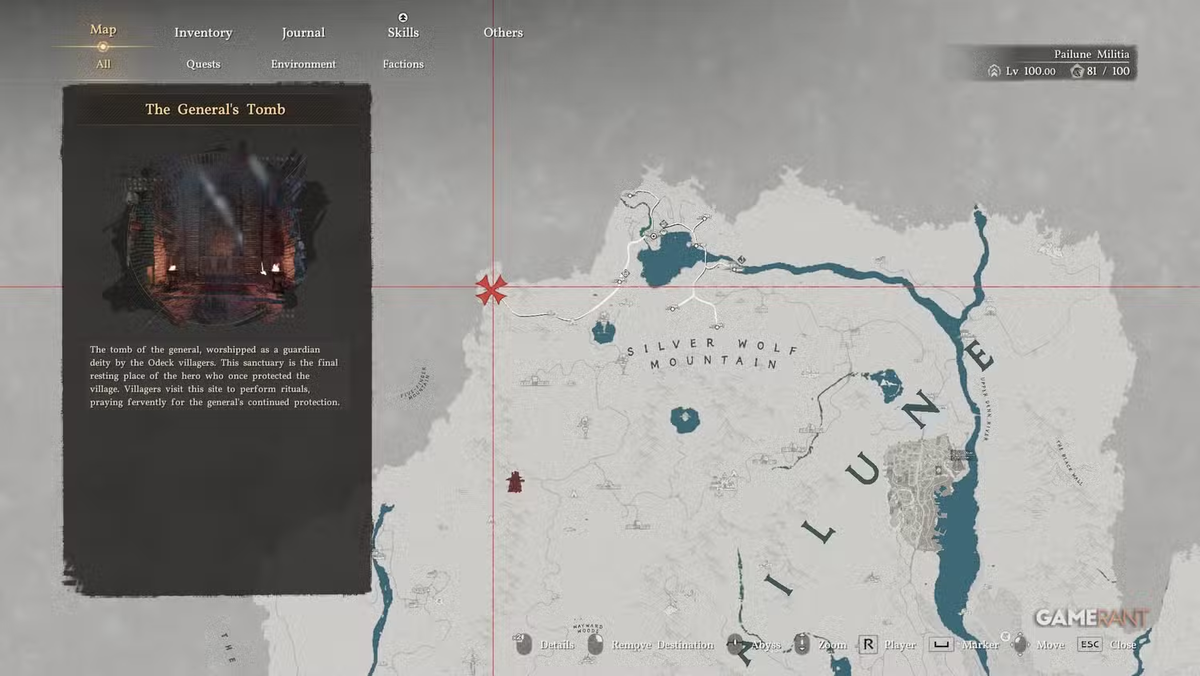Switch to the Inventory tab
Screen dimensions: 1200x676
[x=203, y=33]
